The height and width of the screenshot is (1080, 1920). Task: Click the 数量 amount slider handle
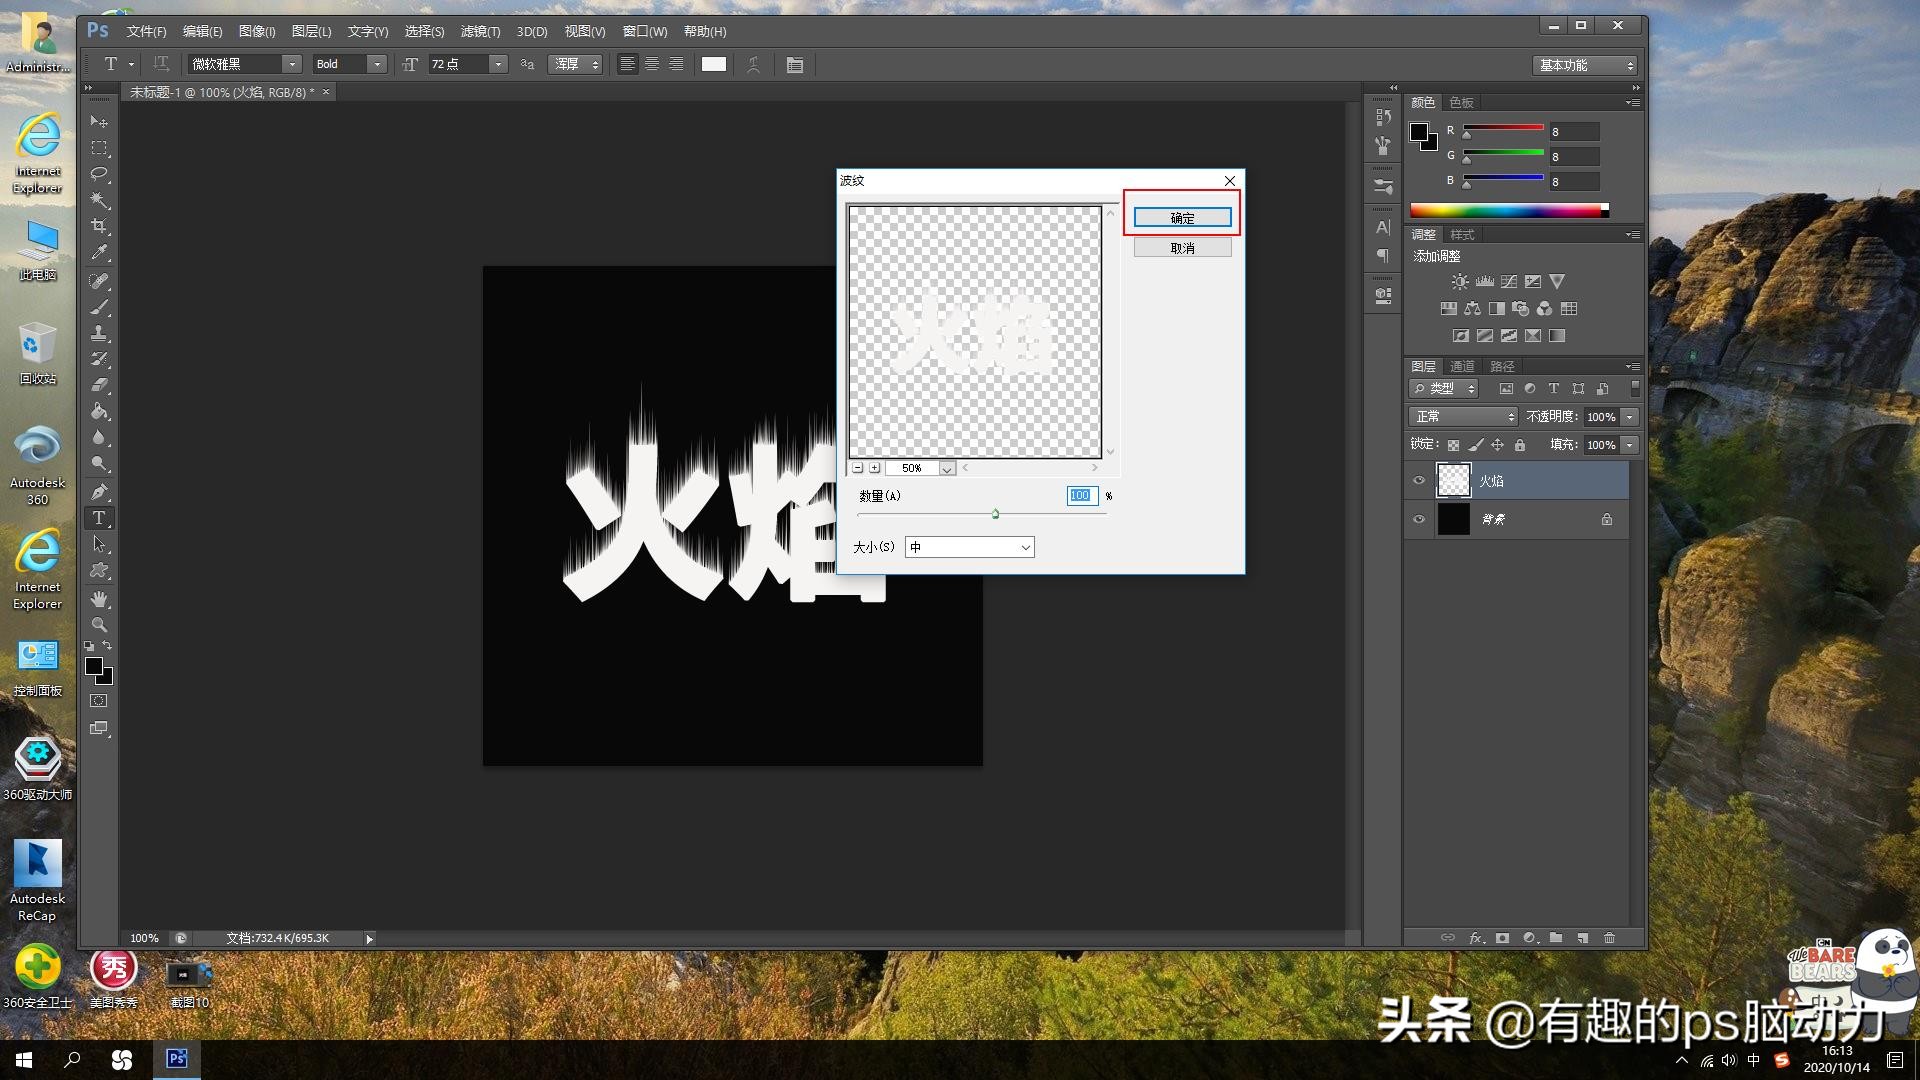(x=995, y=514)
